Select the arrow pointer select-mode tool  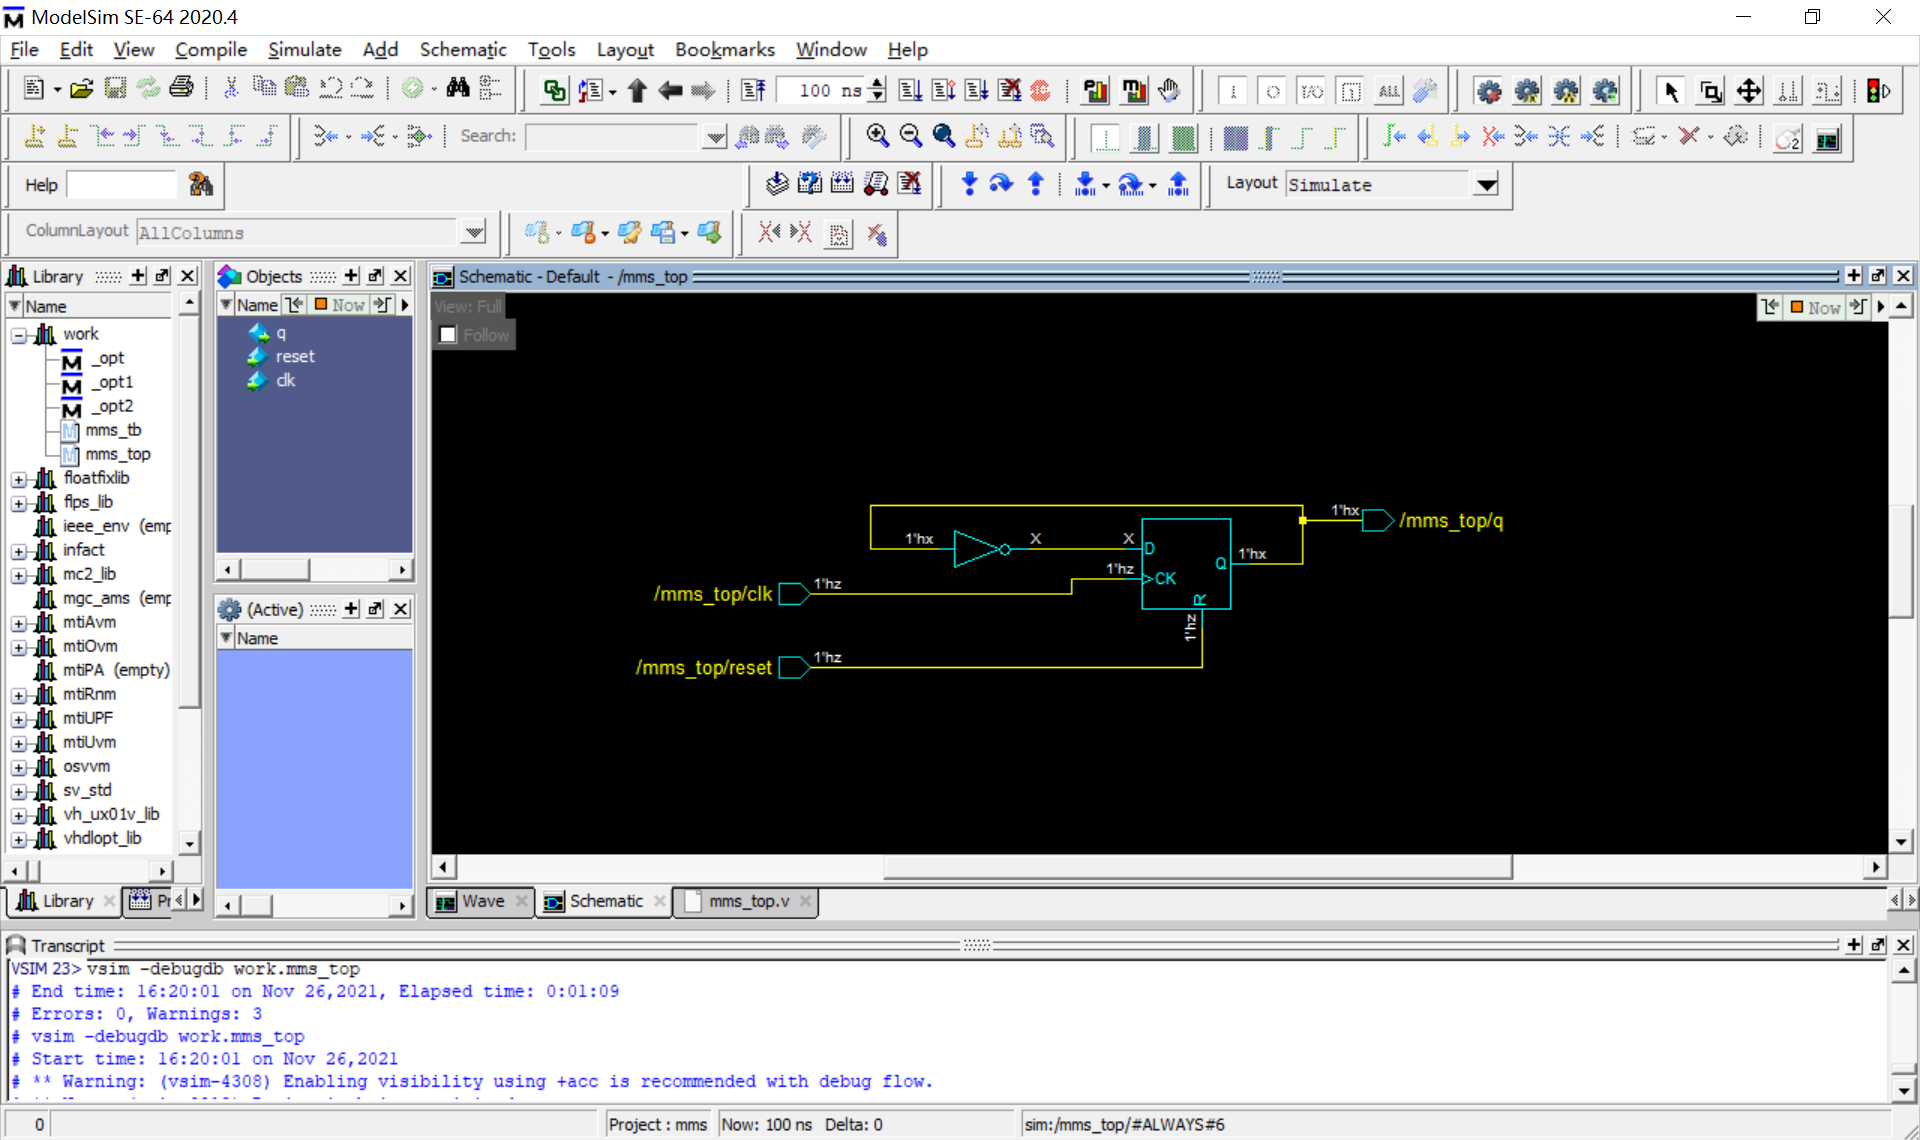(x=1670, y=91)
